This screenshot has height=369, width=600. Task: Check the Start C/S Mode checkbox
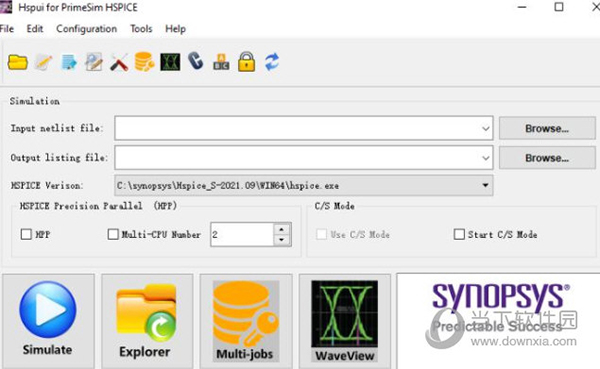point(459,234)
